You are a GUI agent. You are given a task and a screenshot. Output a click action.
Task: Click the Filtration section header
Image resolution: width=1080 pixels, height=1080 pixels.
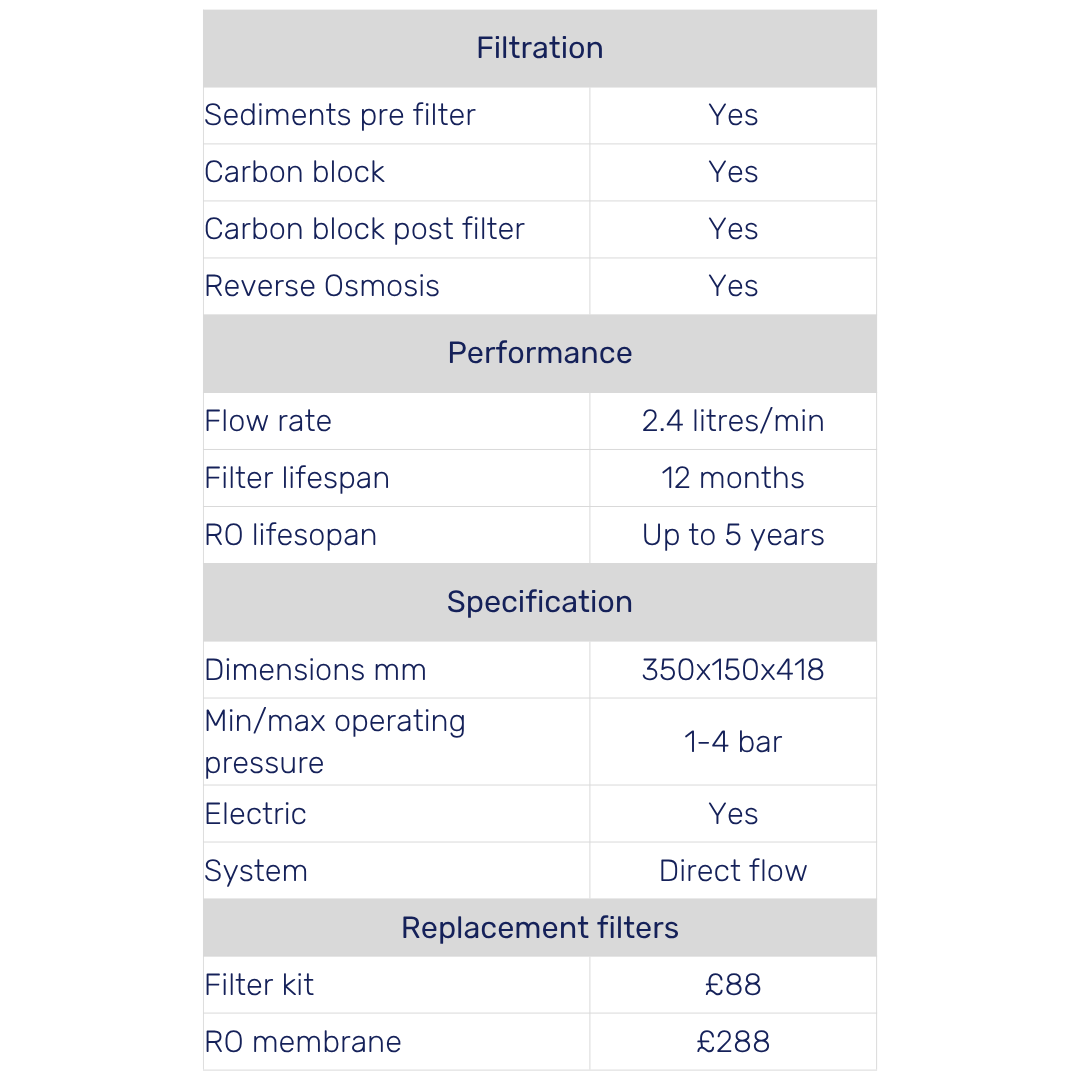pos(539,48)
